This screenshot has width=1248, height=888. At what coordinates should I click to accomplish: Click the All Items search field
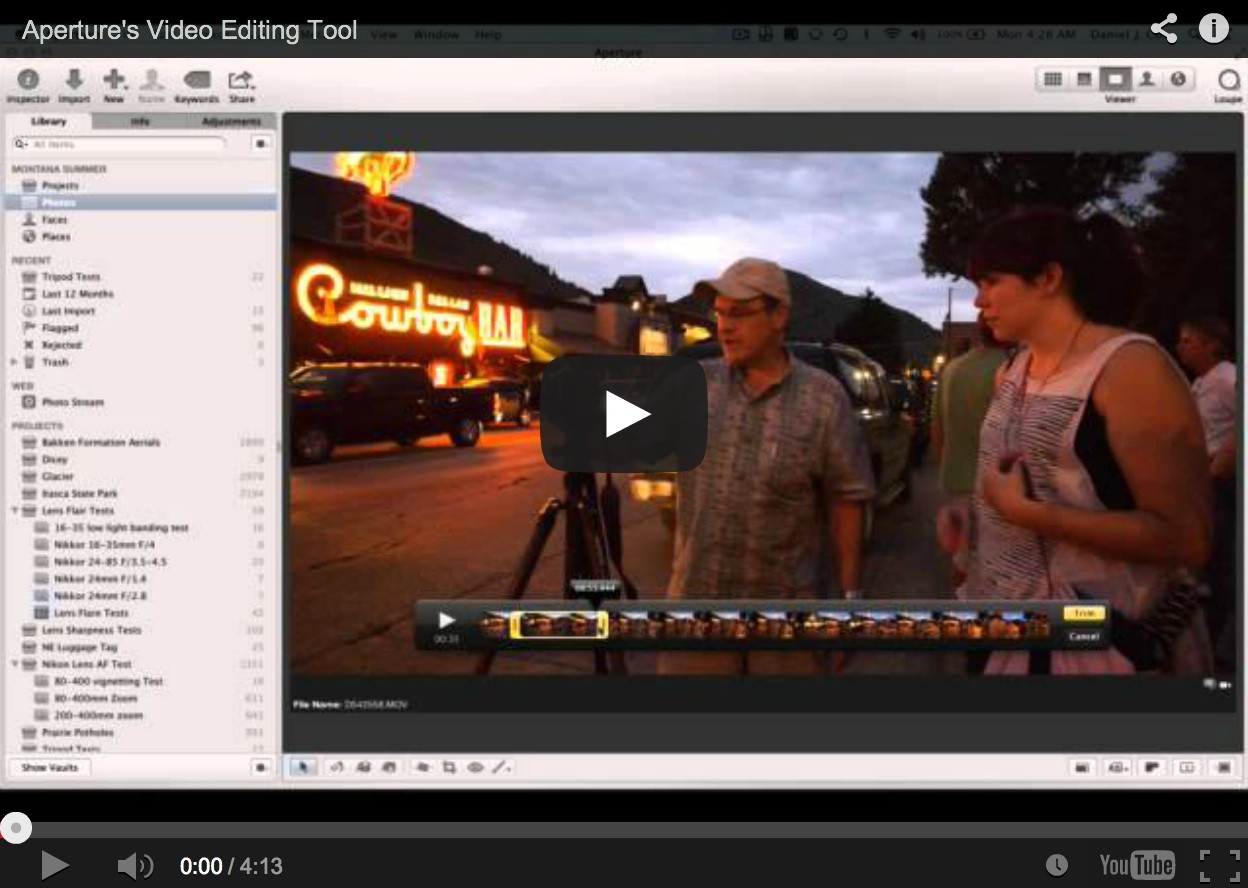(118, 144)
